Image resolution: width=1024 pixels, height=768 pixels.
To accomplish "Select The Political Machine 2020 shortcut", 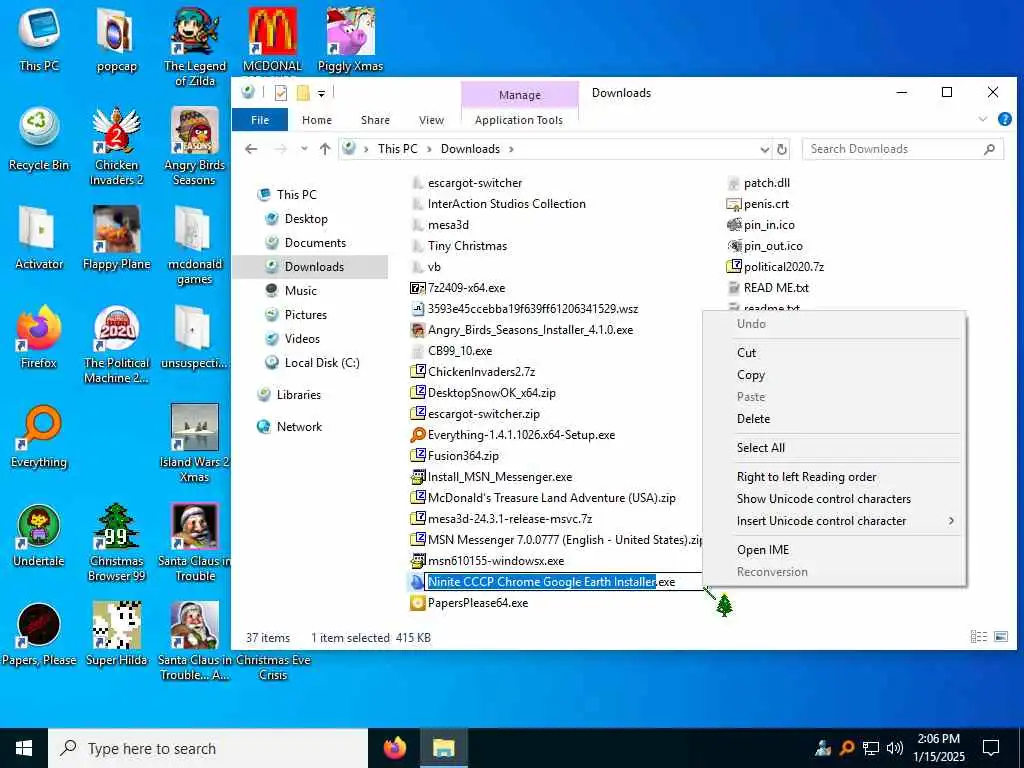I will (116, 345).
